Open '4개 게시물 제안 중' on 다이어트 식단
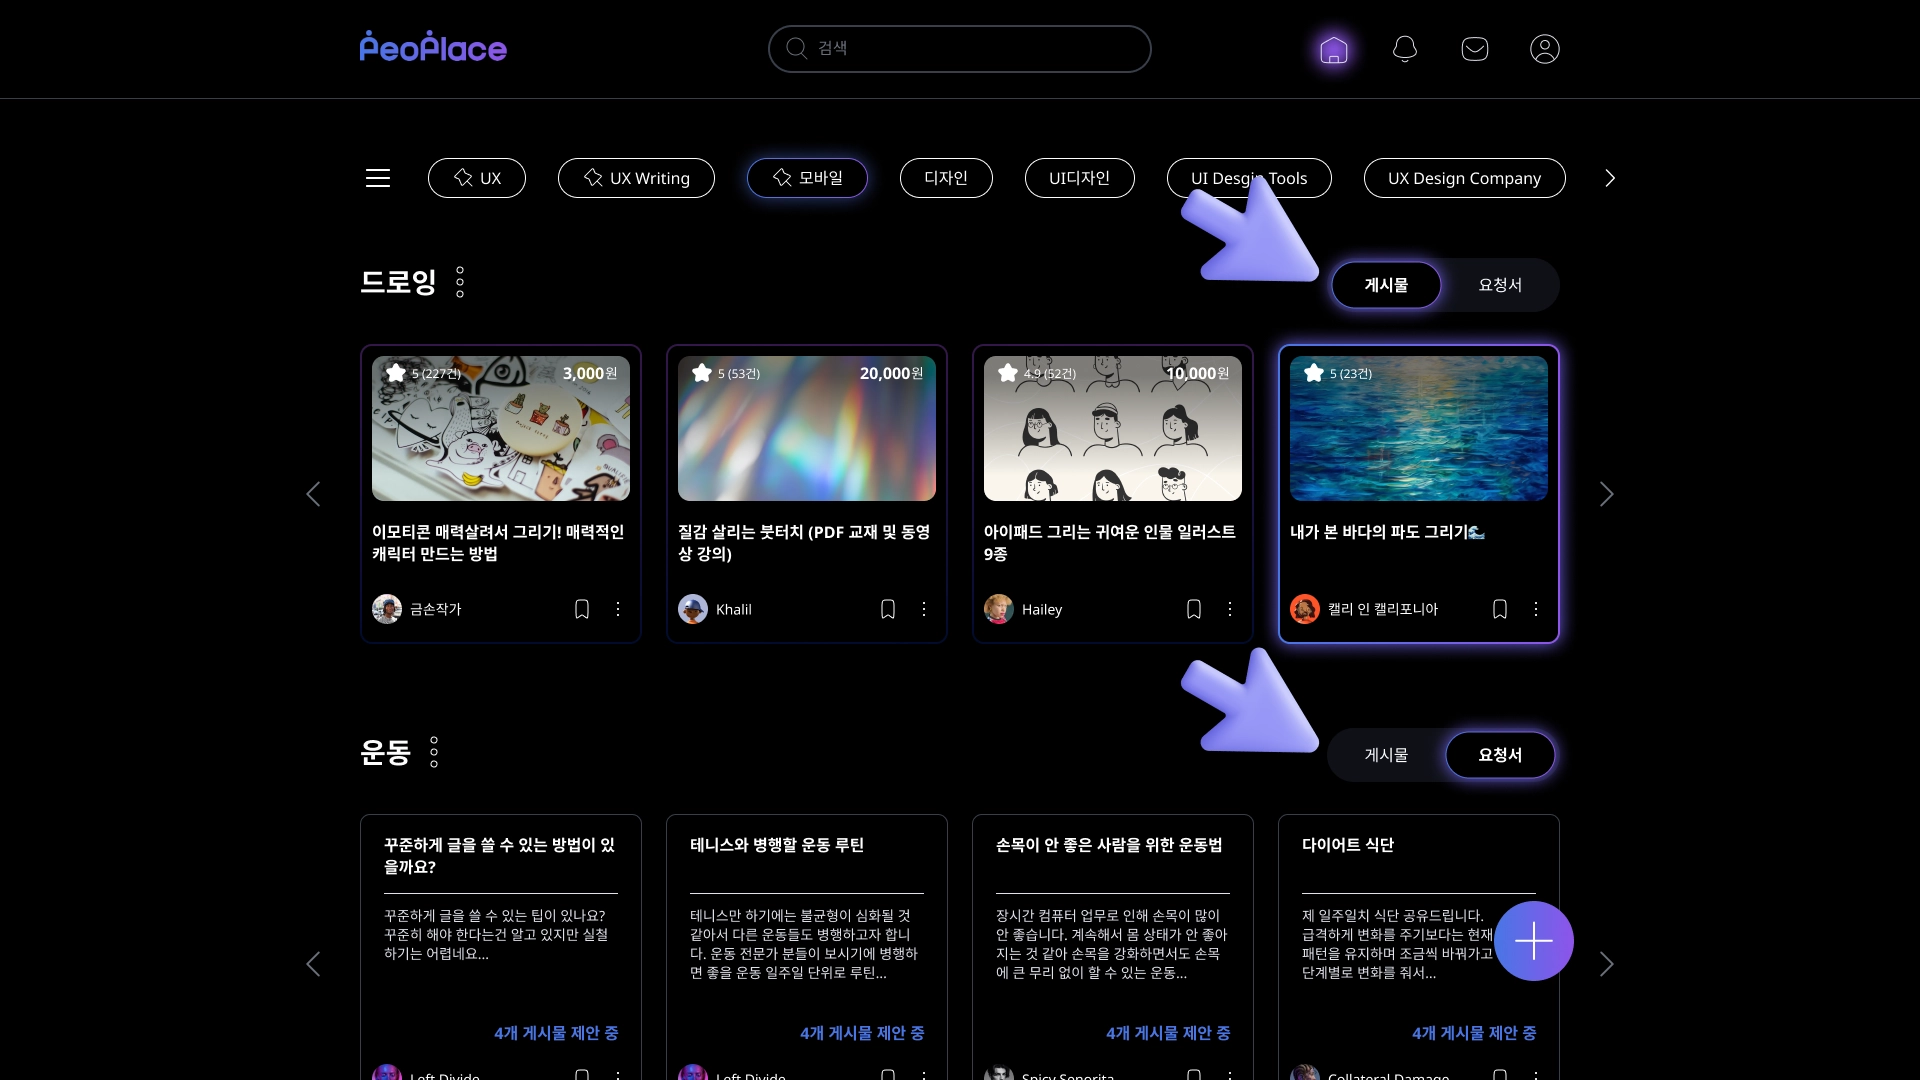Image resolution: width=1920 pixels, height=1080 pixels. [1474, 1033]
